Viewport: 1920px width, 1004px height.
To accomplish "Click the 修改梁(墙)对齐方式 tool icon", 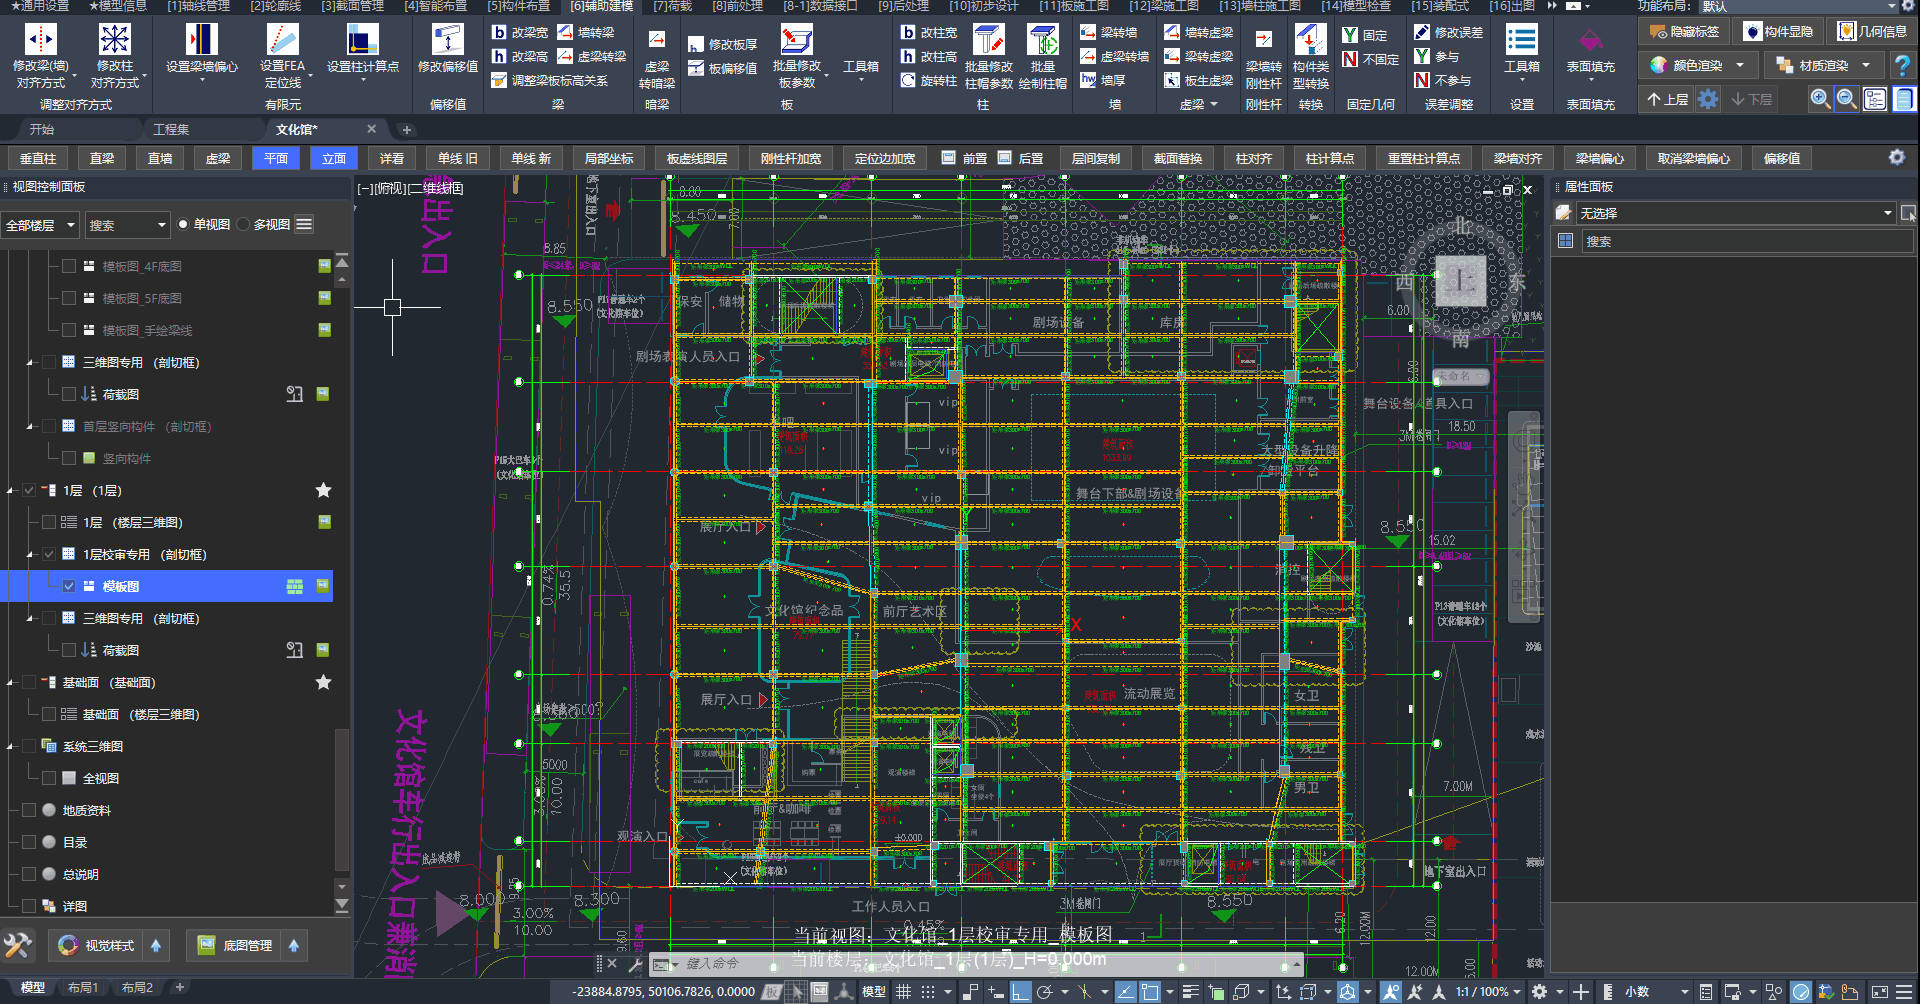I will pos(40,40).
